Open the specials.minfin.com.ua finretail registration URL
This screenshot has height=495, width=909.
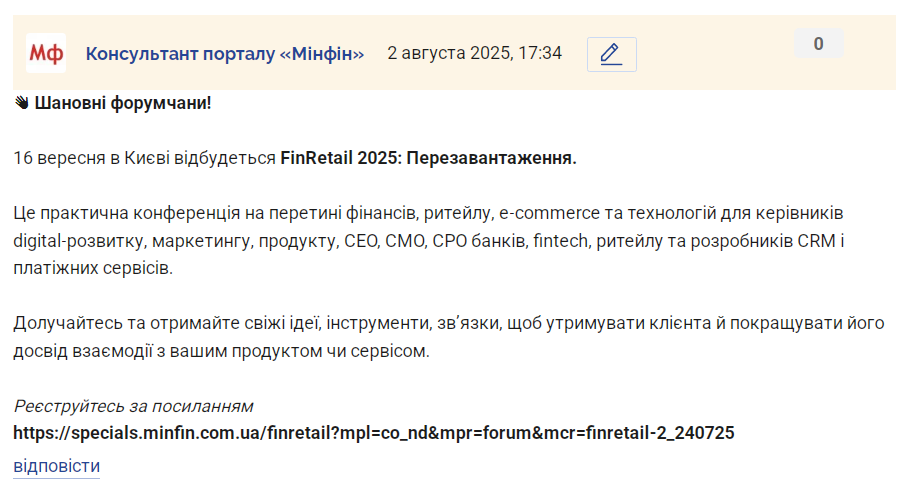tap(374, 433)
